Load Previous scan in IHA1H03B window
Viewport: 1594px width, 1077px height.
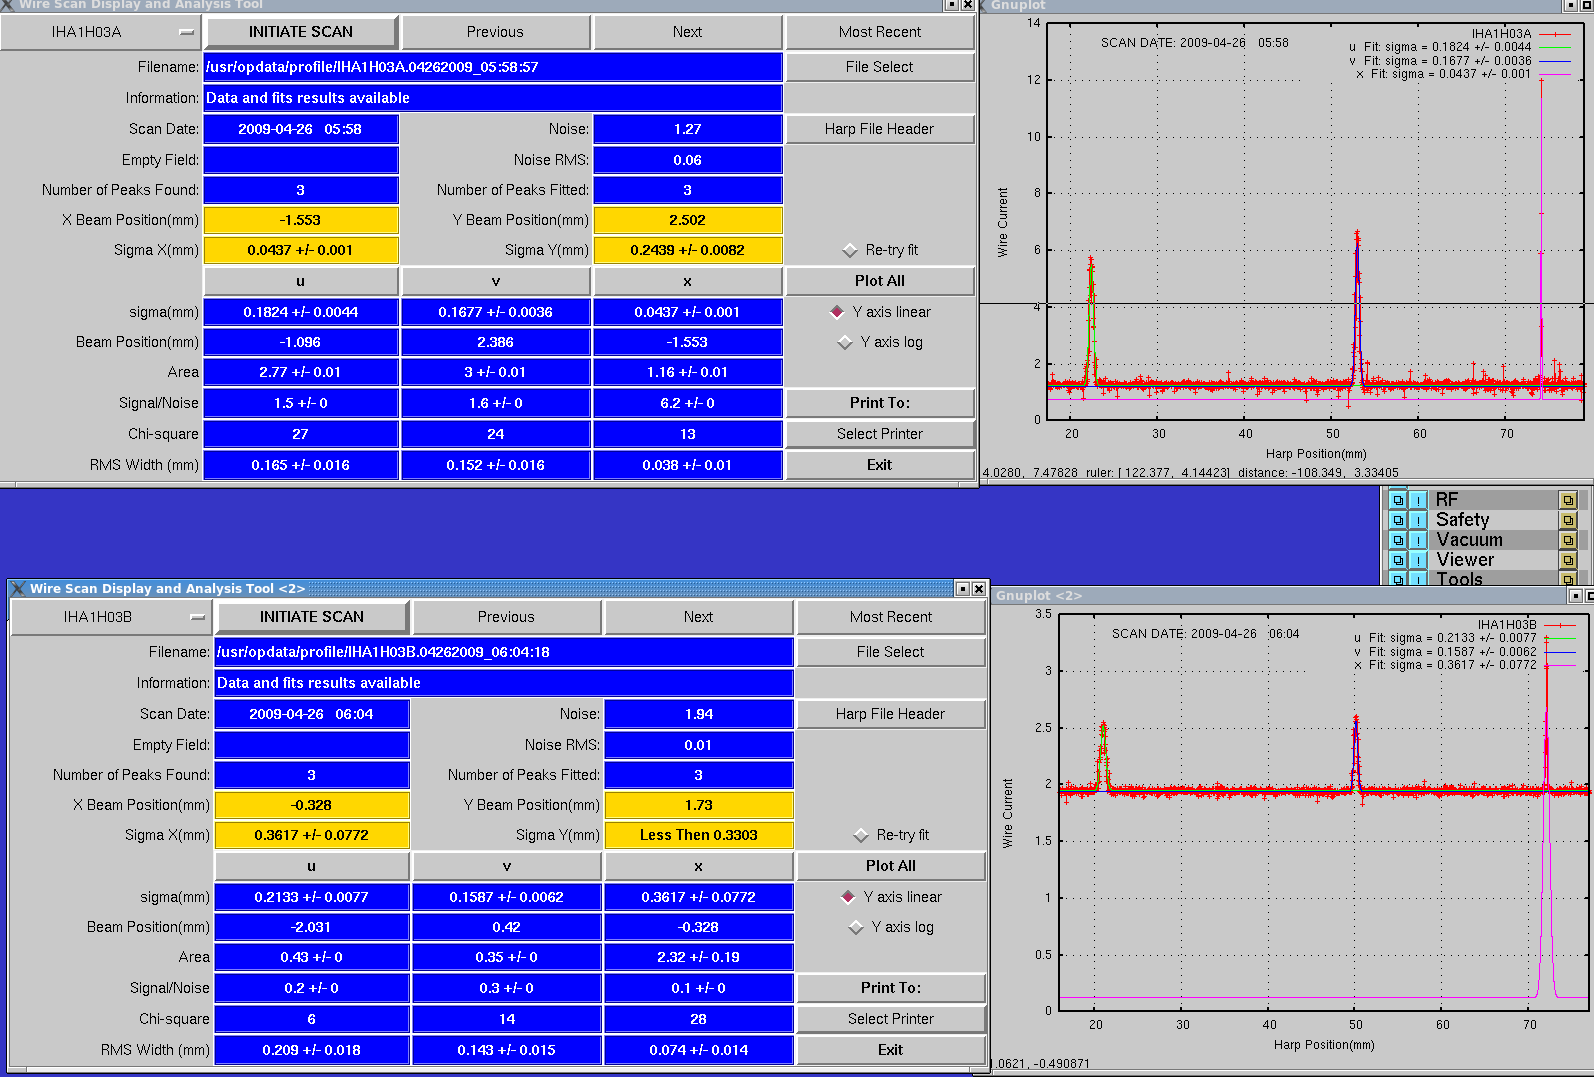[x=506, y=617]
